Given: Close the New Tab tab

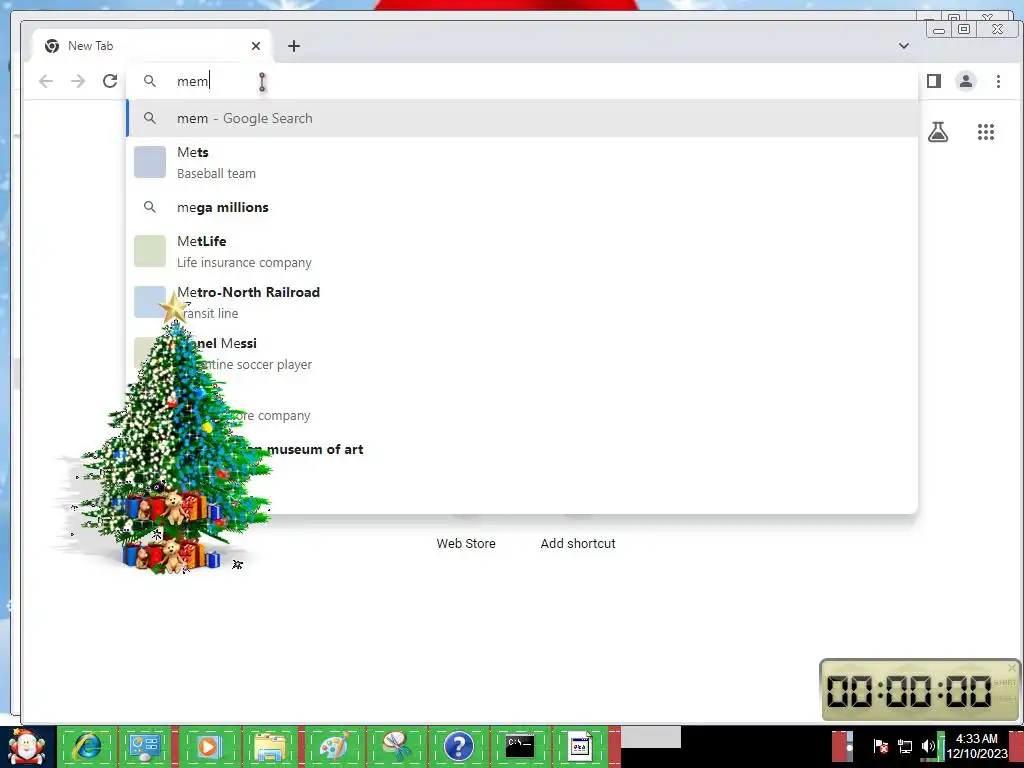Looking at the screenshot, I should coord(256,46).
